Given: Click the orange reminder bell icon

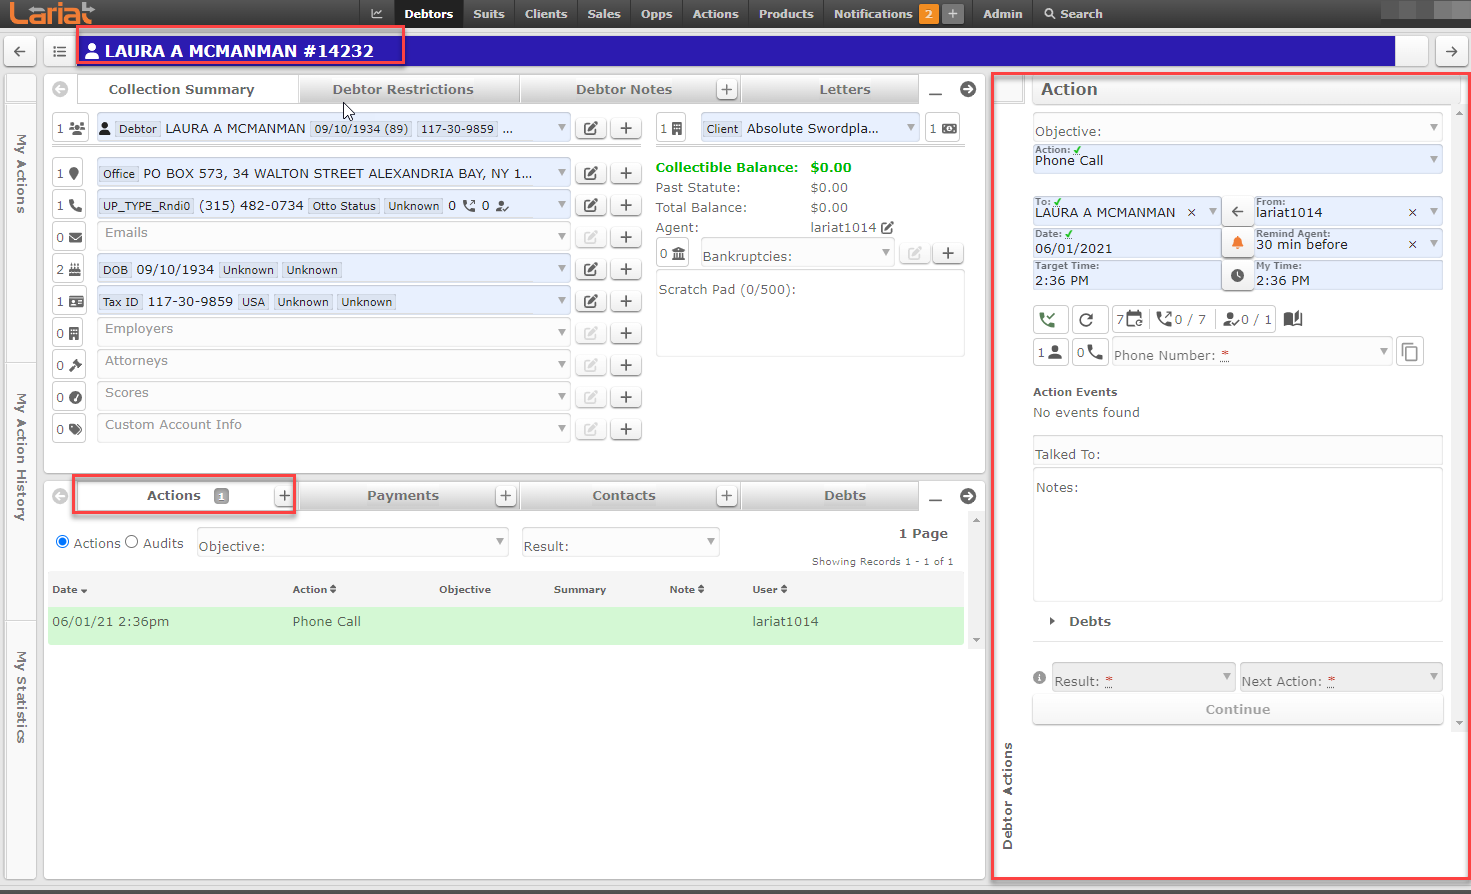Looking at the screenshot, I should pos(1237,242).
